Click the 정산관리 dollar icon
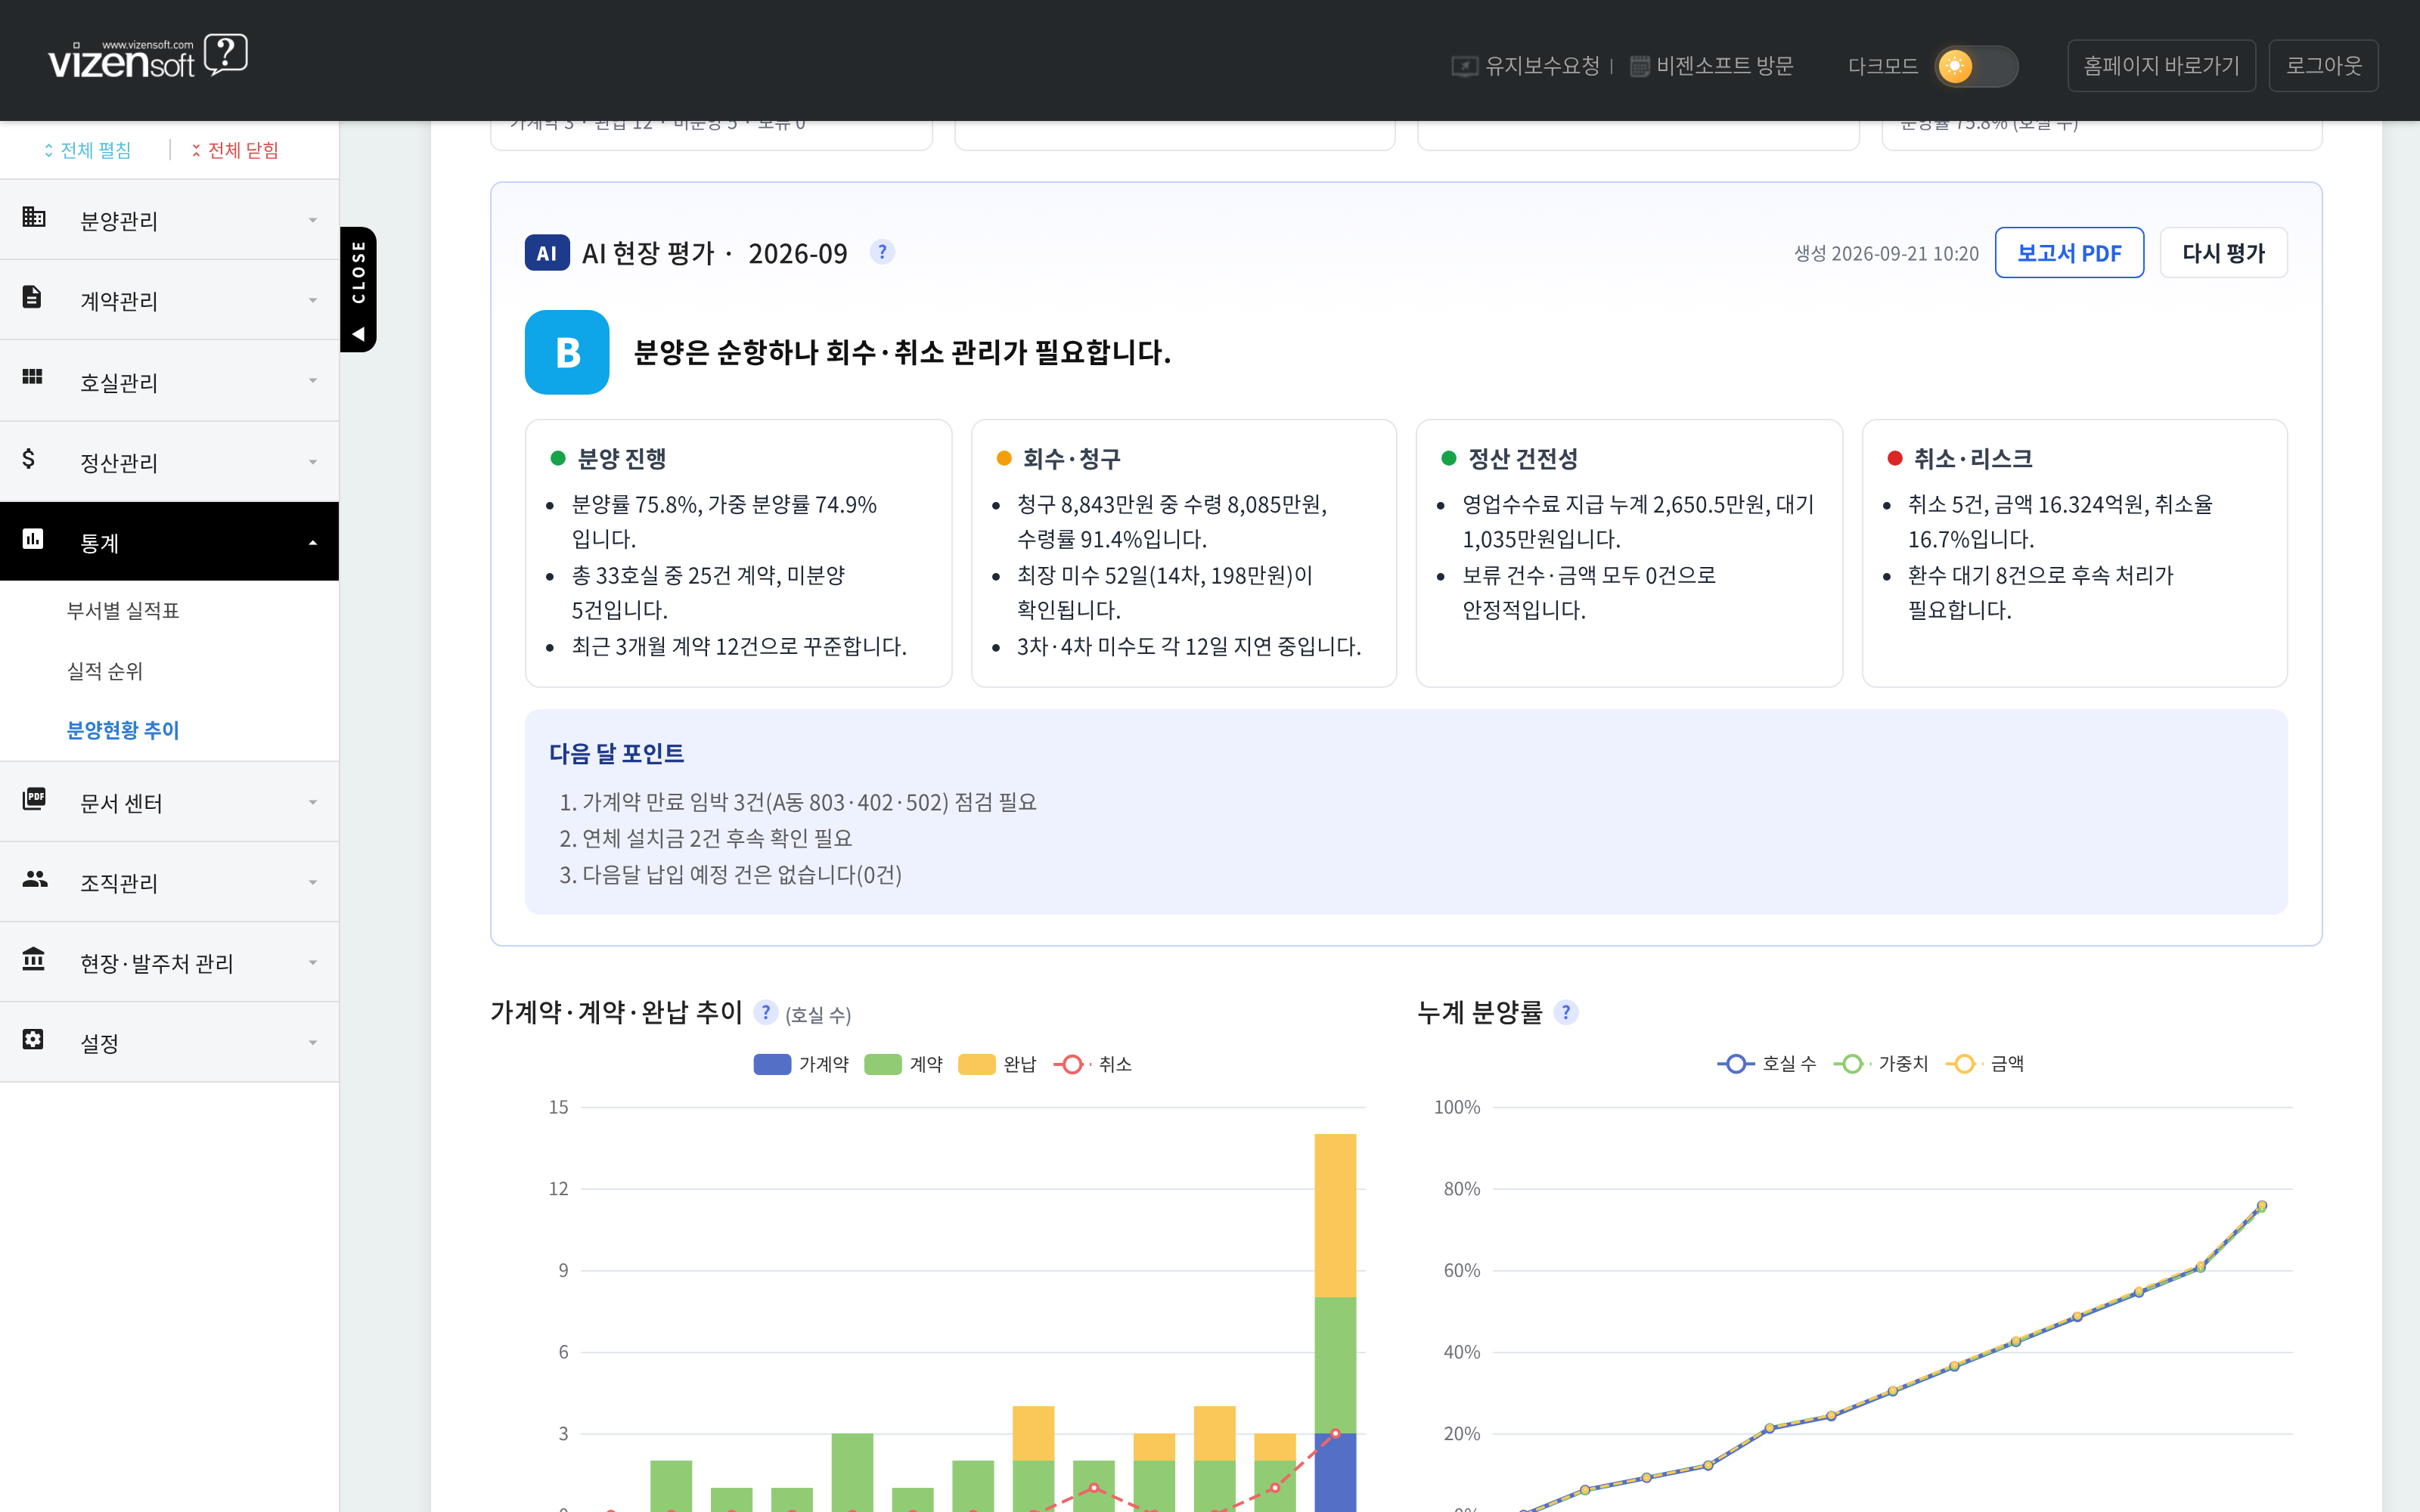This screenshot has height=1512, width=2420. (x=28, y=458)
